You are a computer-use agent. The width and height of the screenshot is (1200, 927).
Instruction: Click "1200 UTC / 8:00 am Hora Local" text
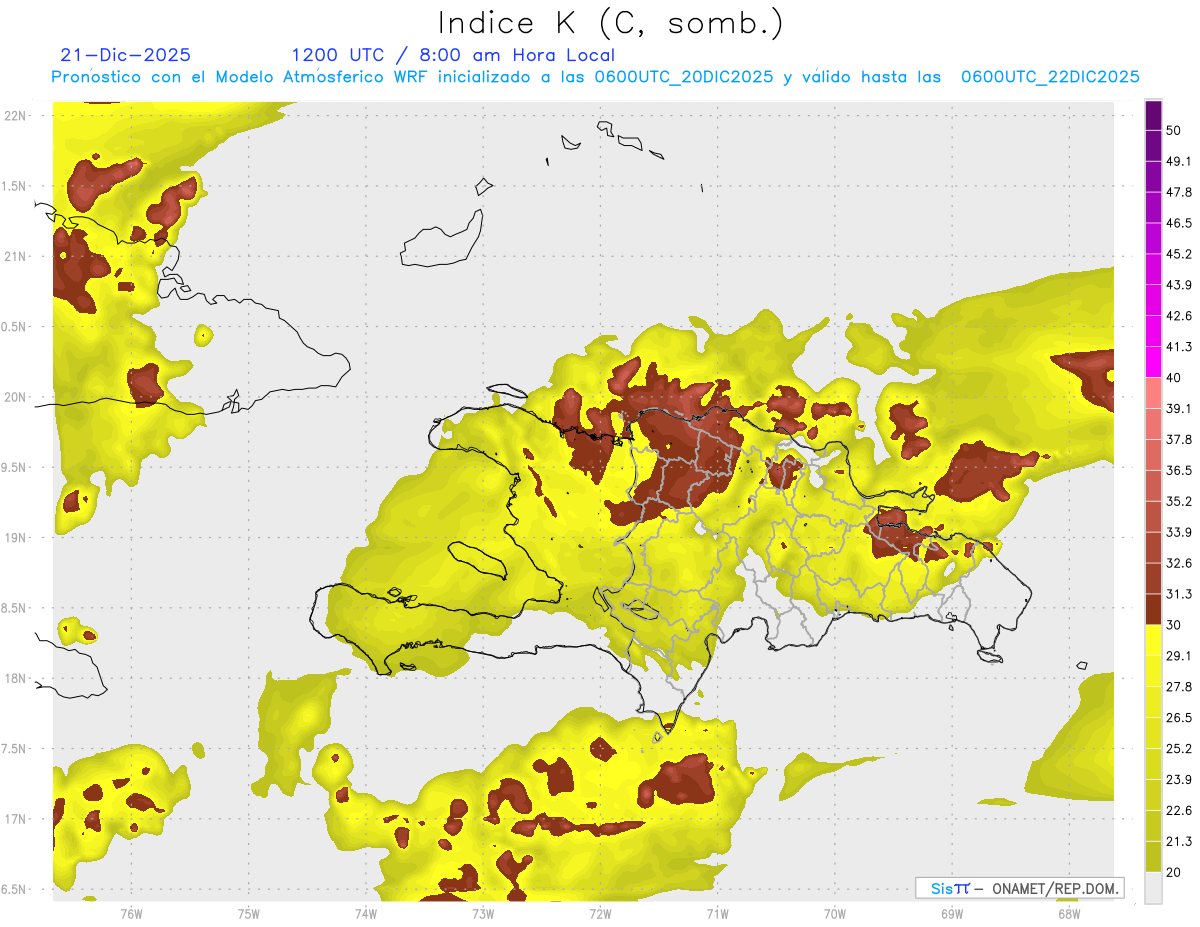[453, 55]
